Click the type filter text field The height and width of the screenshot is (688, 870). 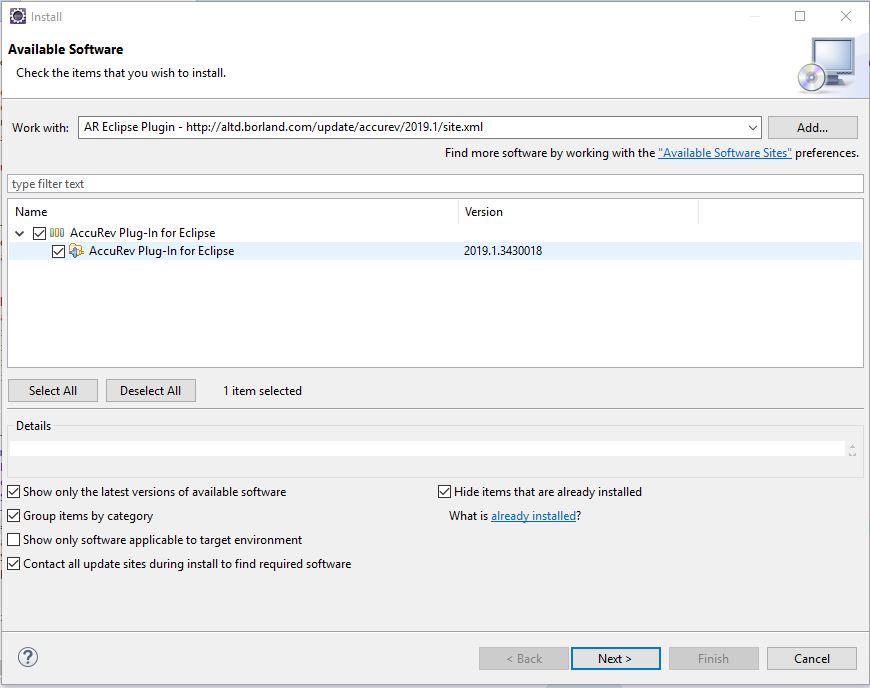[x=434, y=184]
